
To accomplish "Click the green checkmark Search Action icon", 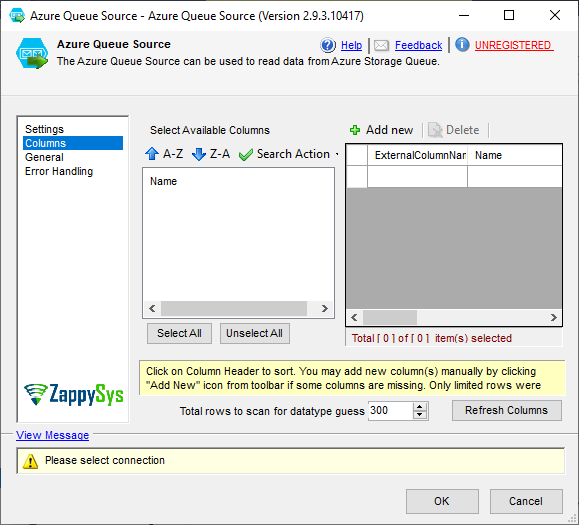I will pyautogui.click(x=246, y=154).
